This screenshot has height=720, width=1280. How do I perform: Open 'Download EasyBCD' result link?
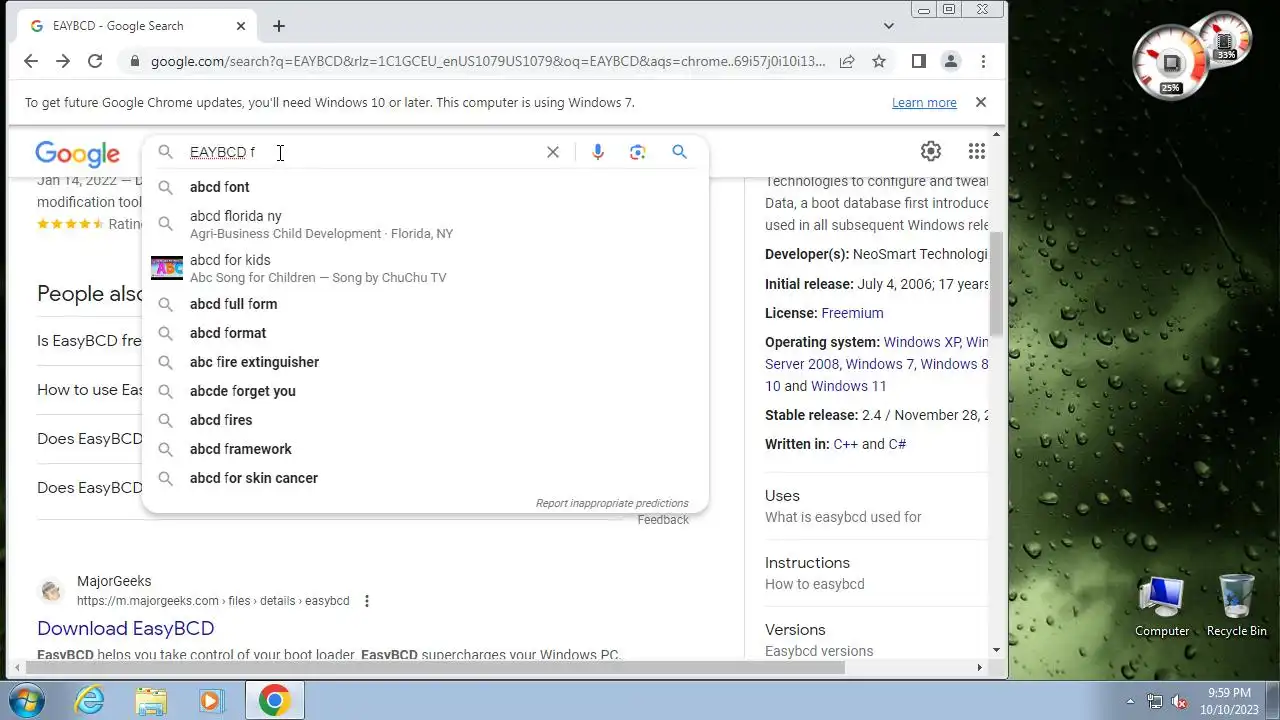point(126,628)
